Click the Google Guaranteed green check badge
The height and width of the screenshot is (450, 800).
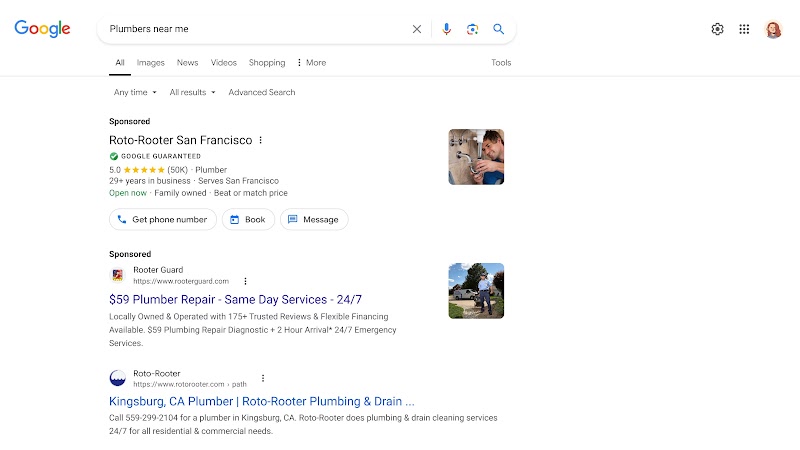[114, 156]
